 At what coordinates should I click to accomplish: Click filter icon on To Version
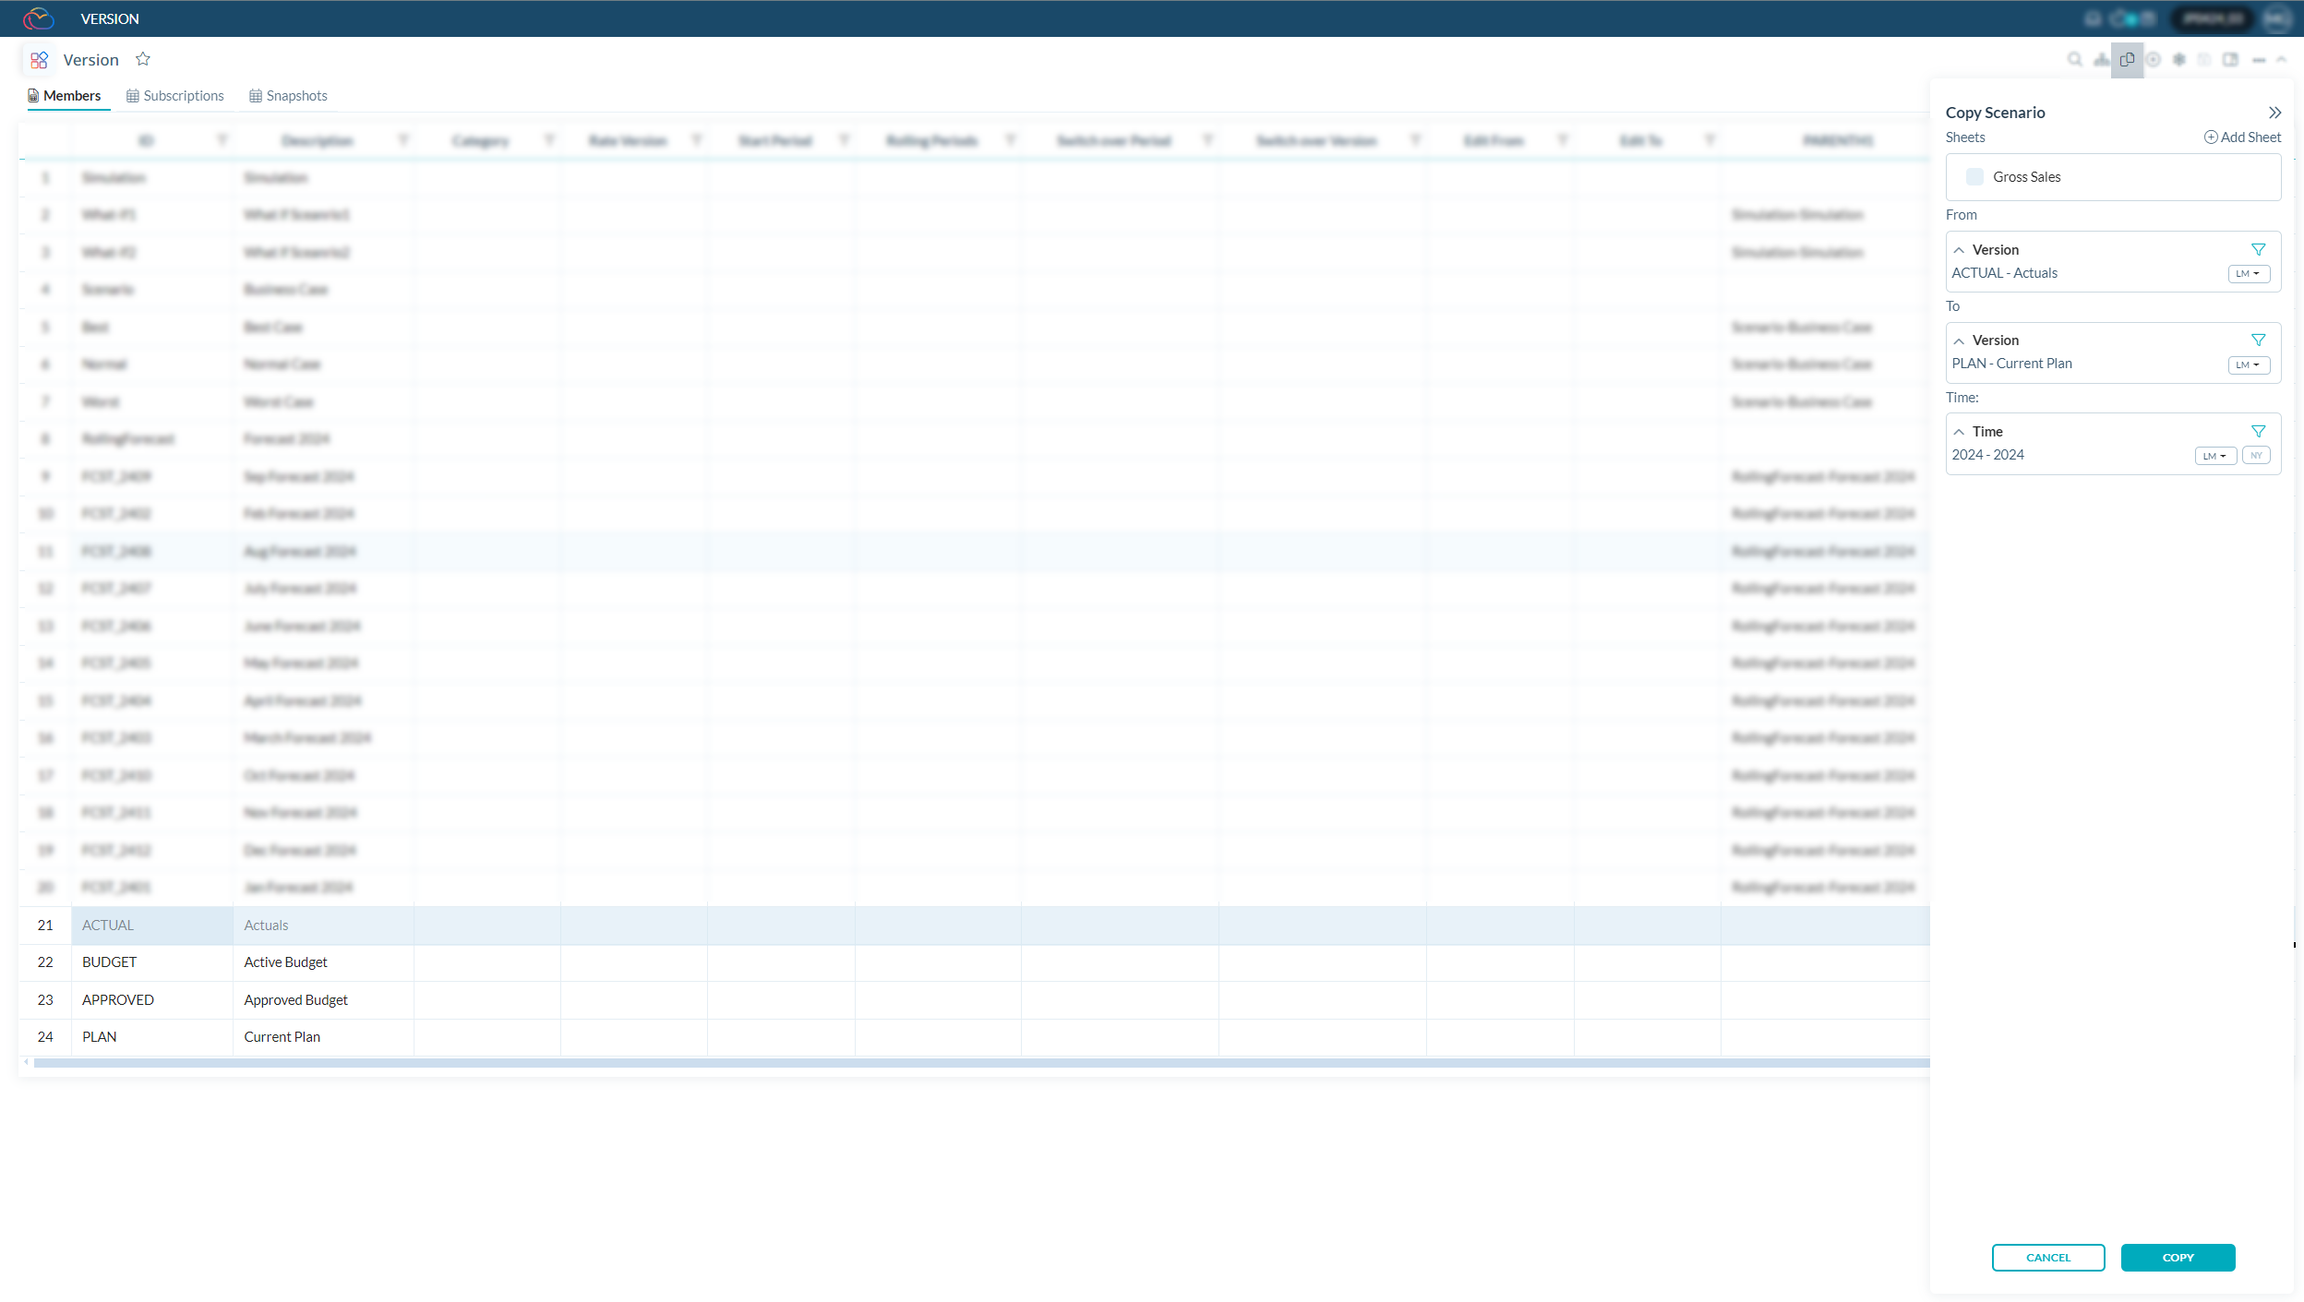point(2258,341)
